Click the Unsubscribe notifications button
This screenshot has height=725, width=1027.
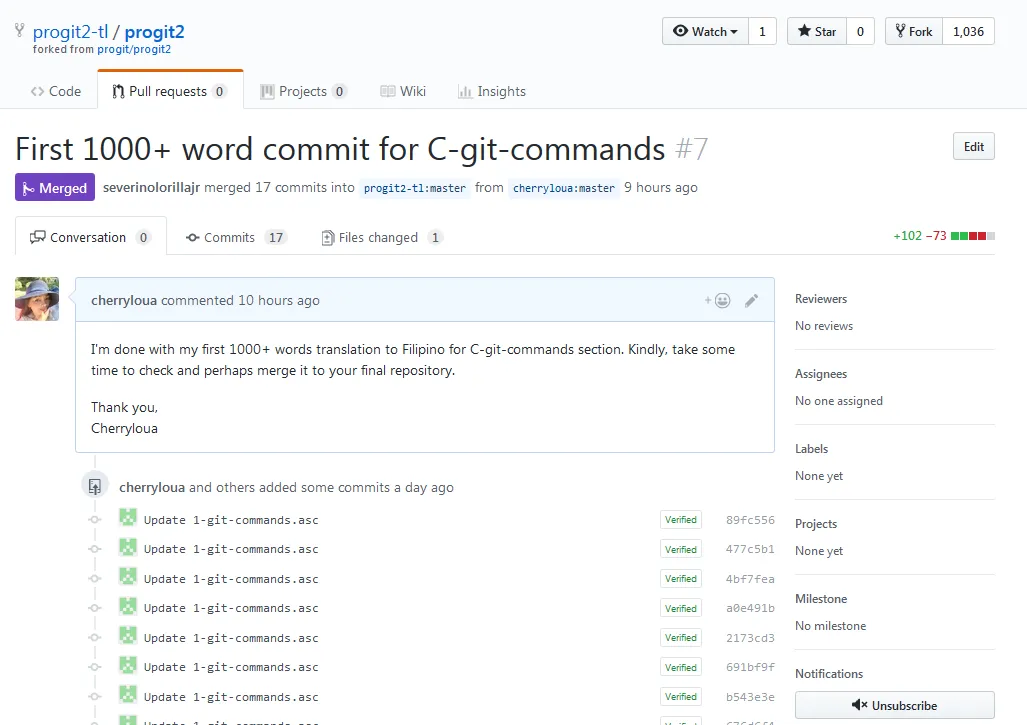[x=895, y=705]
